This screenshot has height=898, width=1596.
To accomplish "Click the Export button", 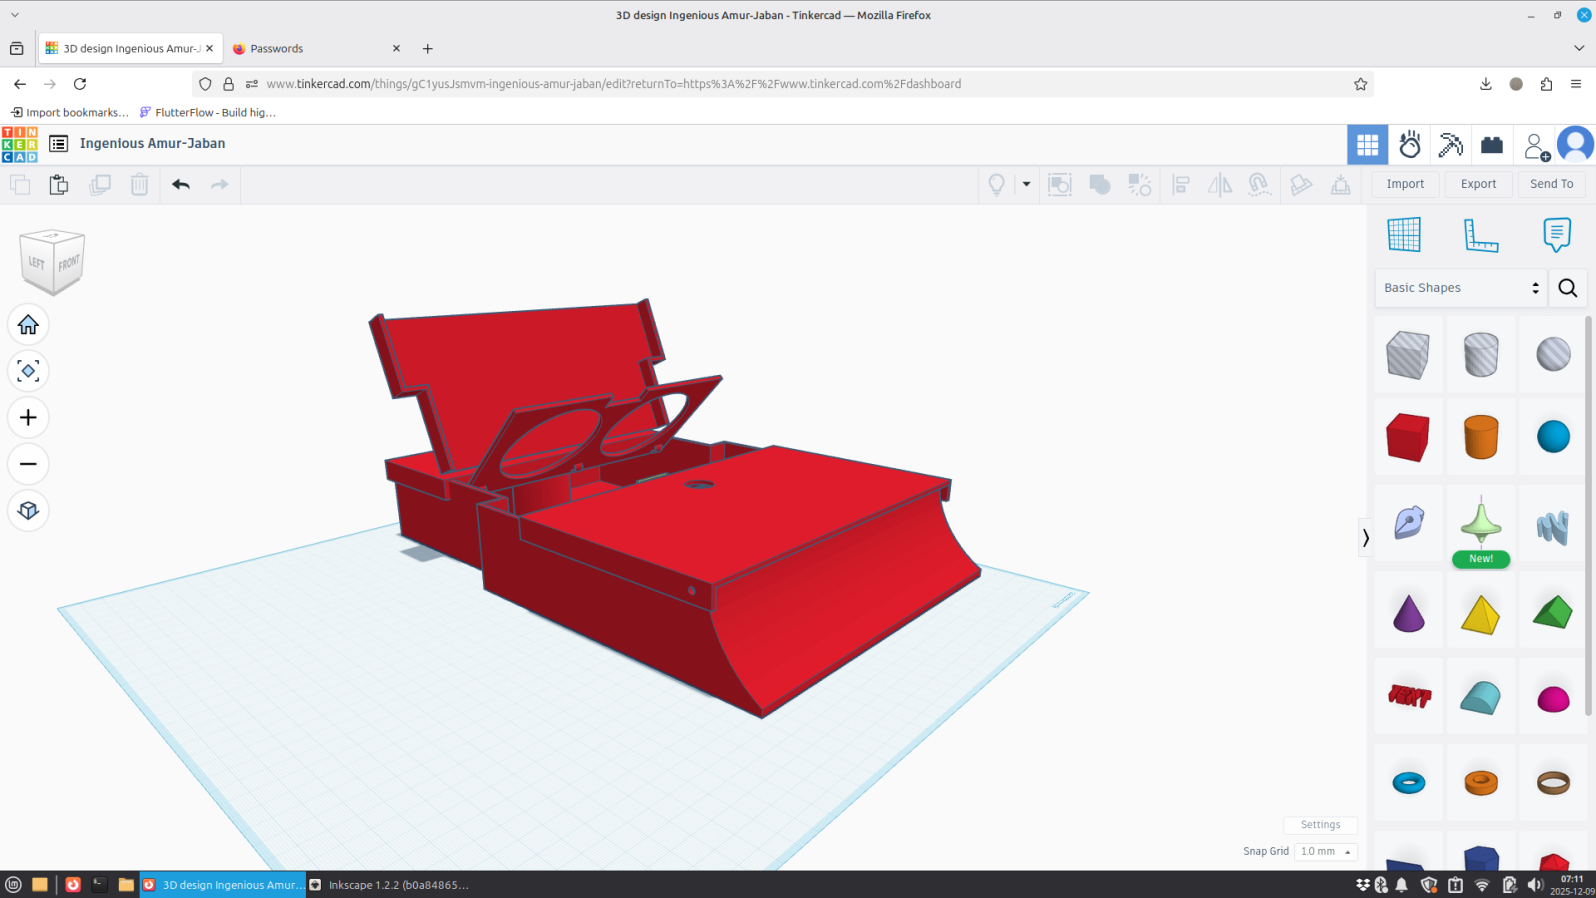I will 1478,184.
